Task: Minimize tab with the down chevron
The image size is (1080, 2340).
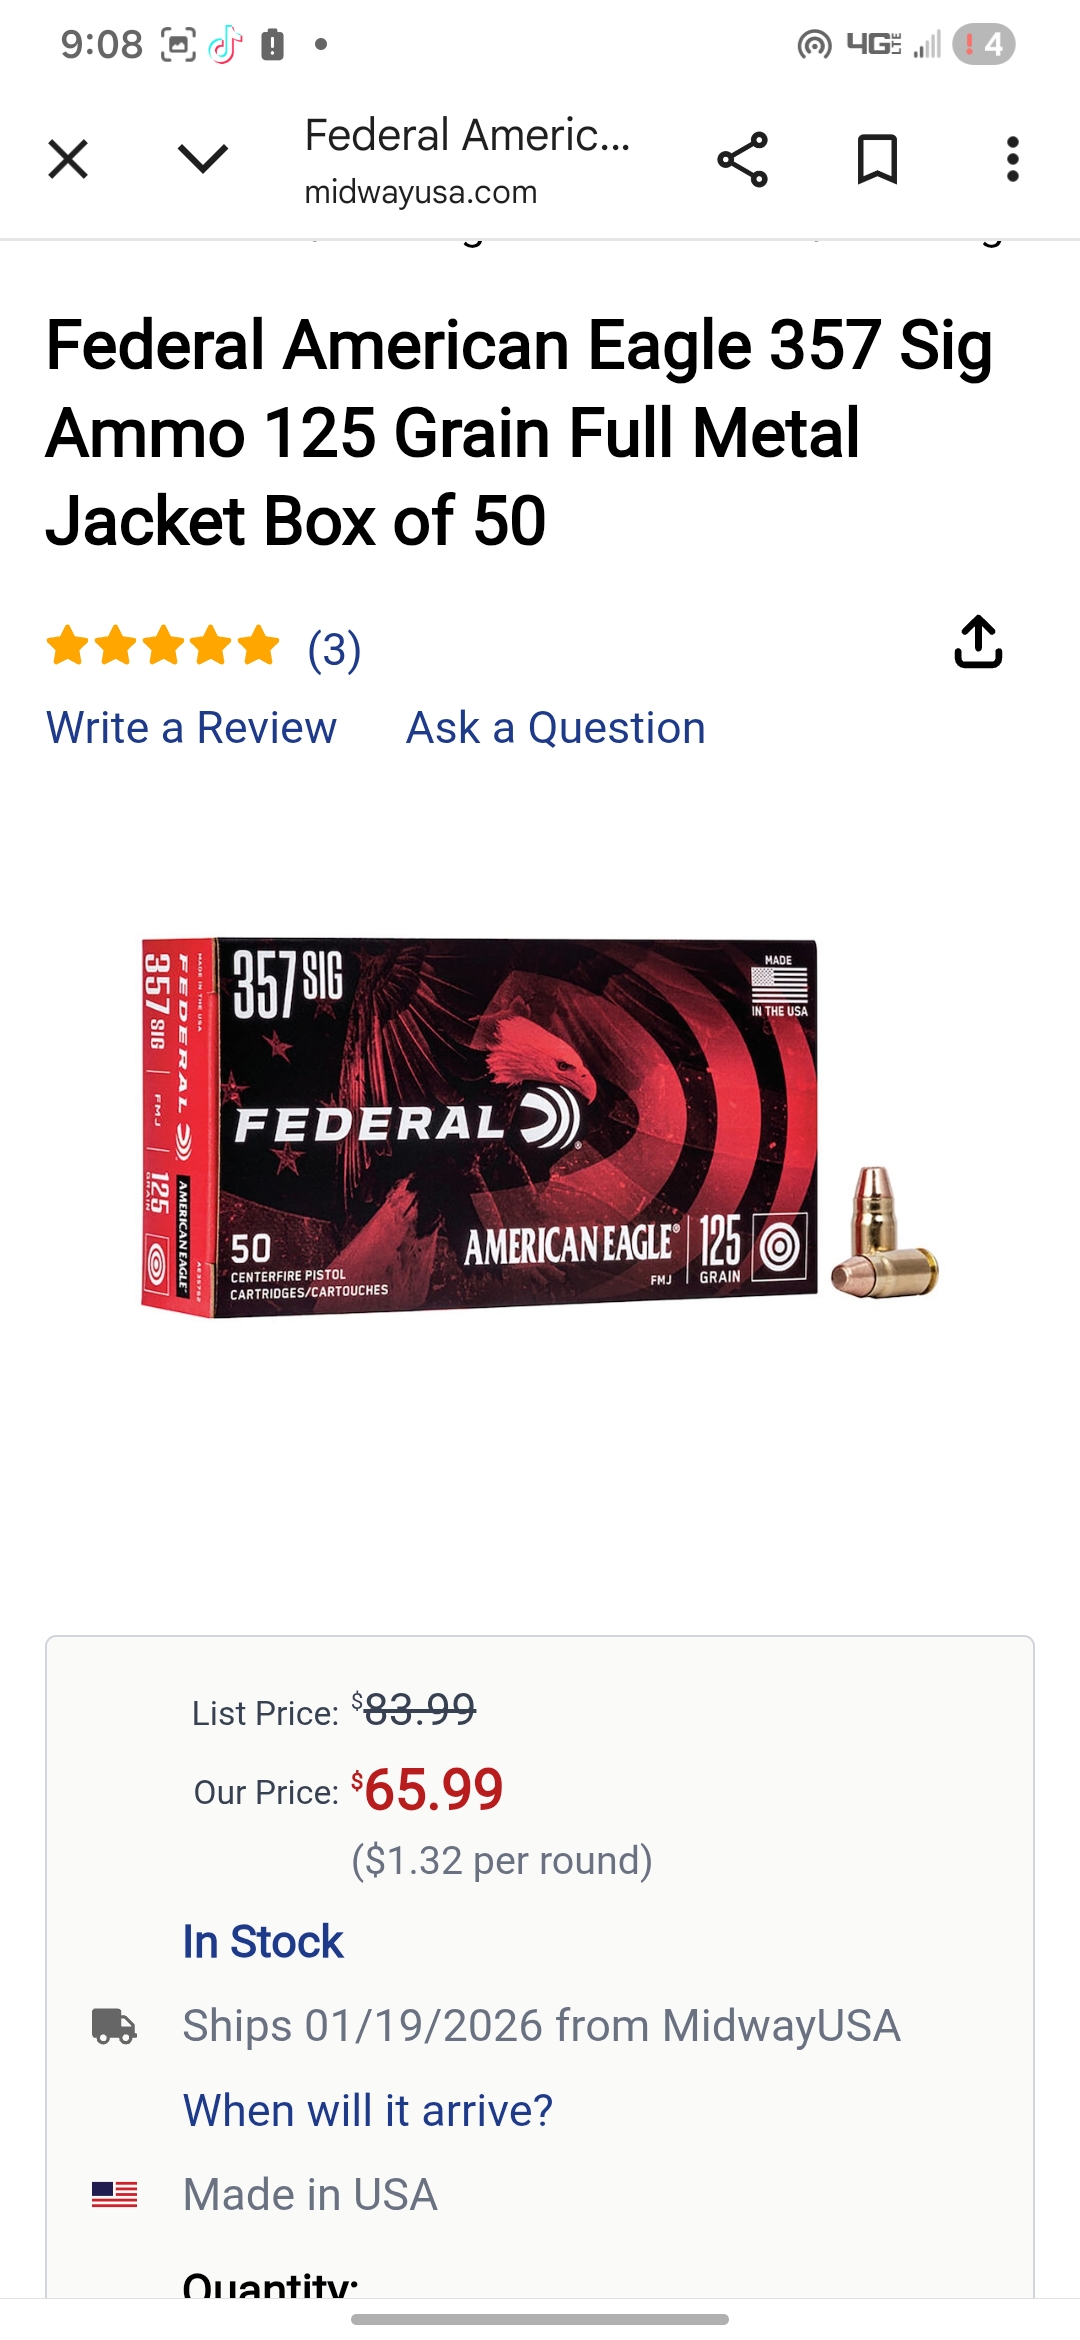Action: pyautogui.click(x=203, y=158)
